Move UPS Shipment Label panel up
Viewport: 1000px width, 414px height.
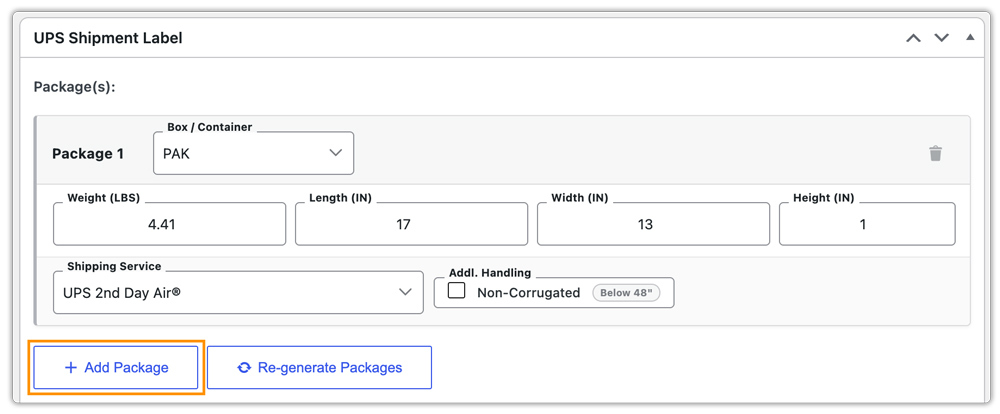913,38
